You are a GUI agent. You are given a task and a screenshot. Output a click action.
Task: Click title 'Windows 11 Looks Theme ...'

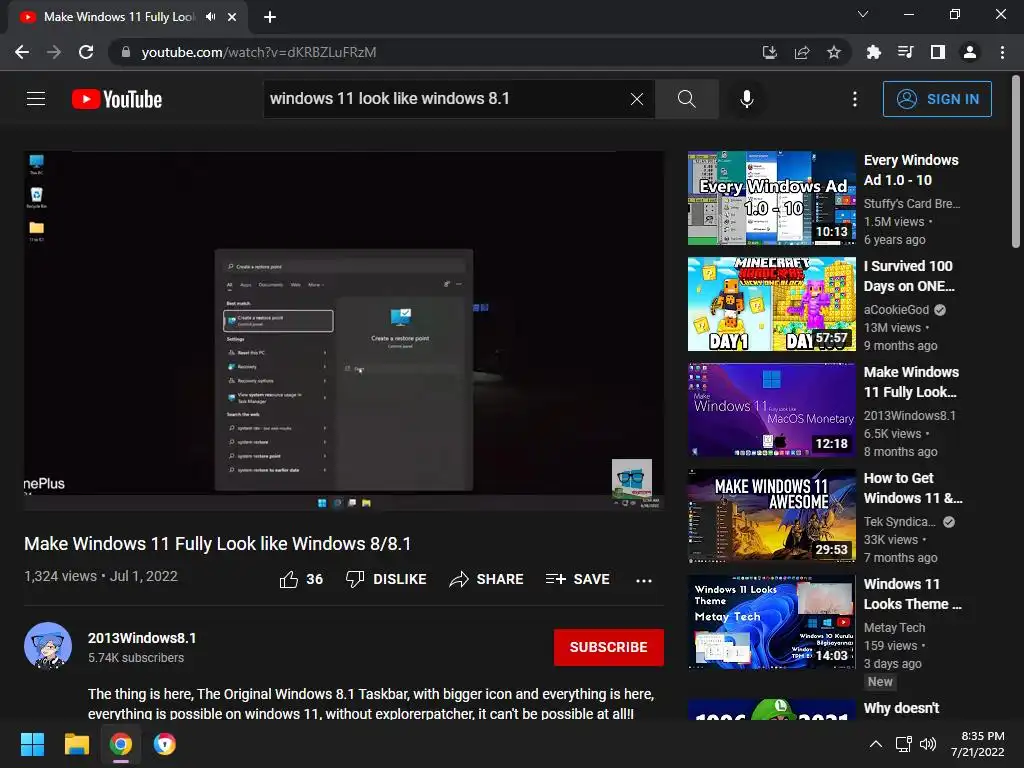pyautogui.click(x=912, y=594)
